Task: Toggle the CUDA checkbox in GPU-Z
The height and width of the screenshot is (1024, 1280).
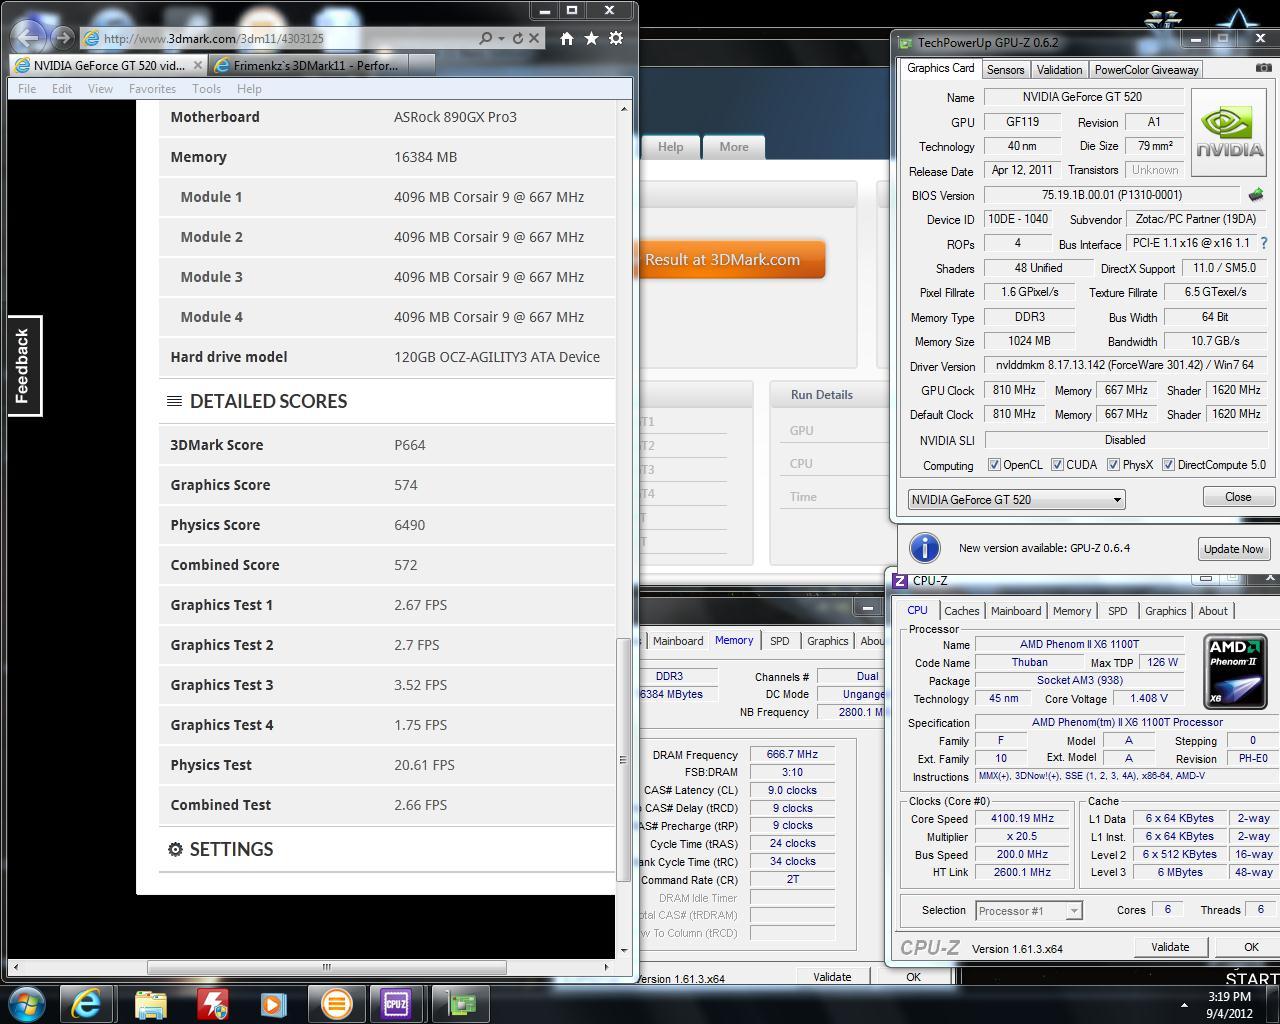Action: [1057, 465]
